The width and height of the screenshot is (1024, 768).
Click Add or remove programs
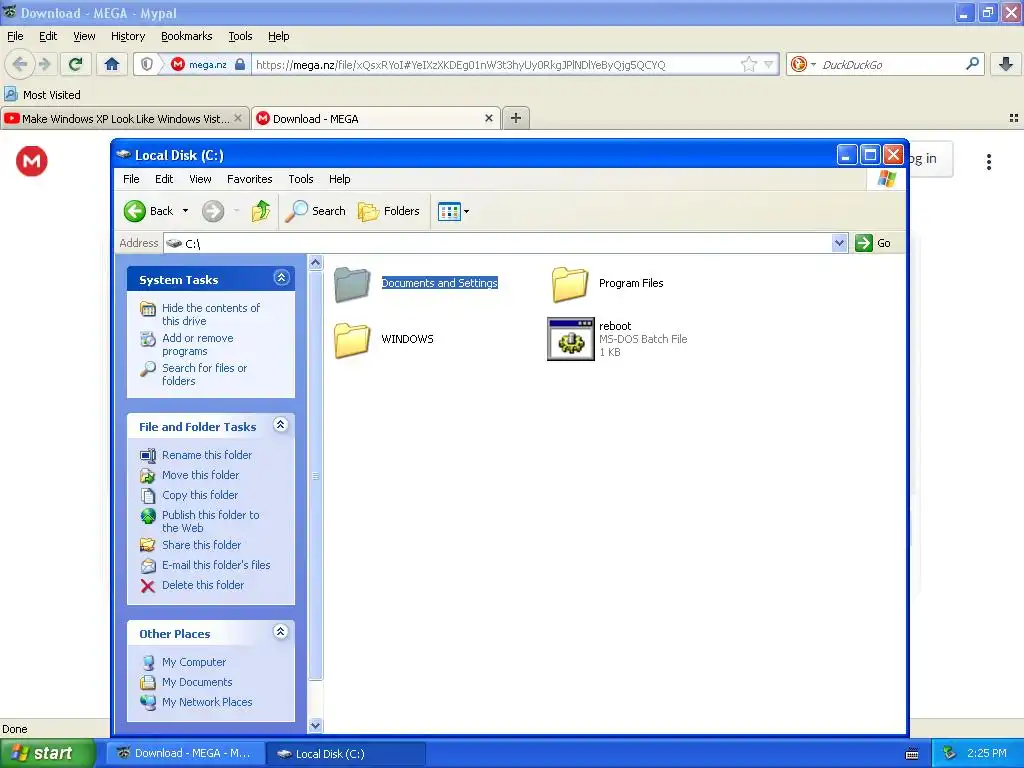197,344
